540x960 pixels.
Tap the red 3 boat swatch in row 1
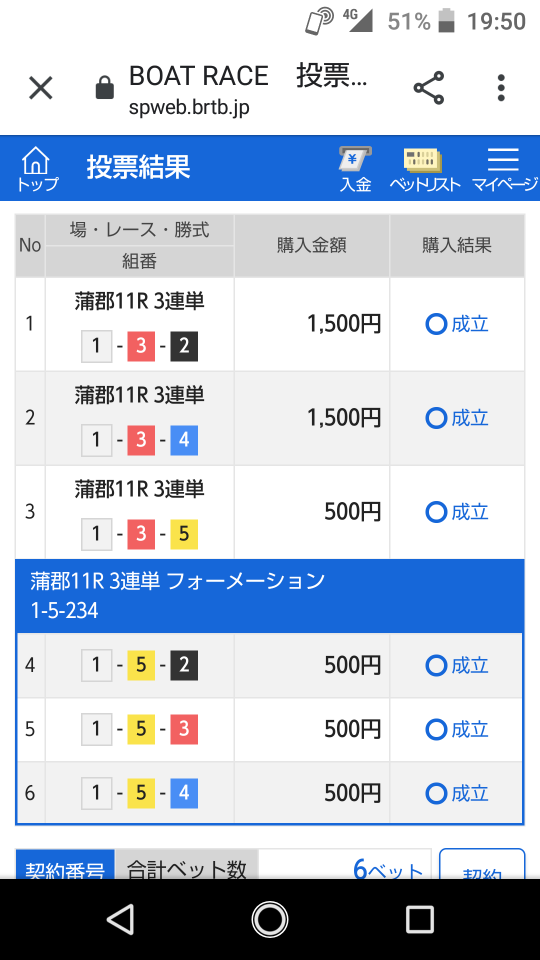tap(141, 347)
